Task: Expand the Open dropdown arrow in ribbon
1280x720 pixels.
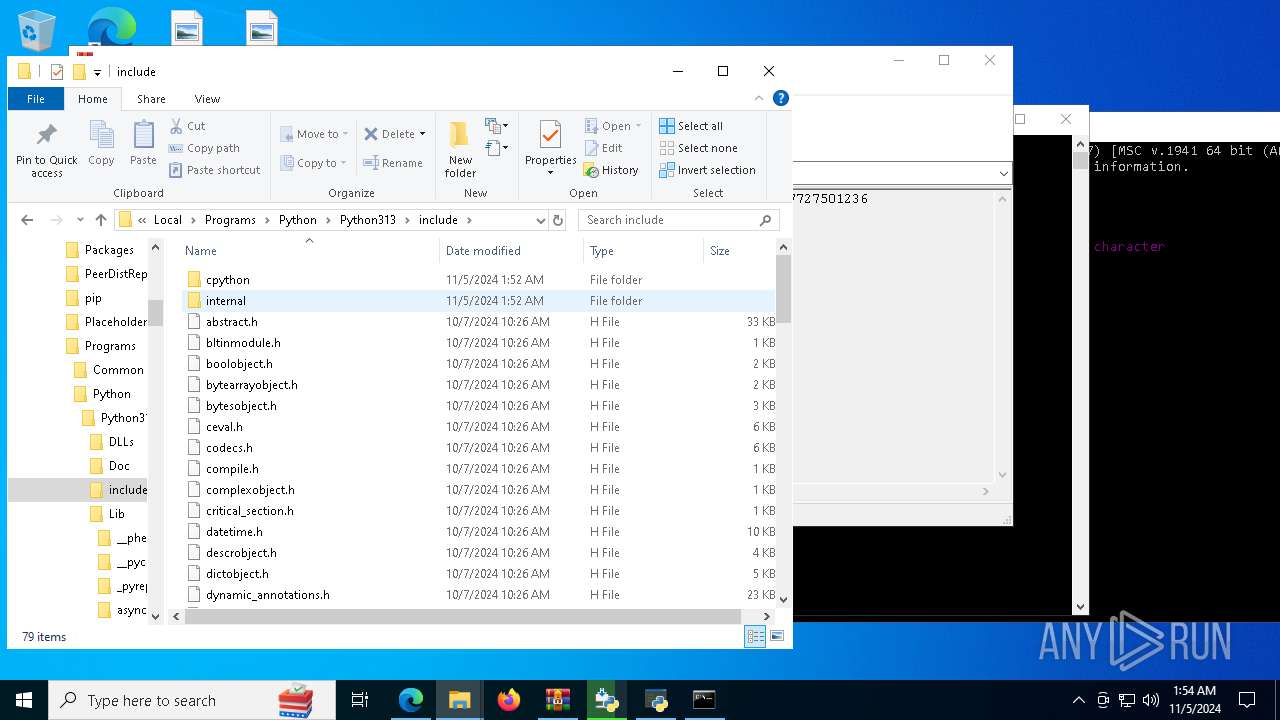Action: pyautogui.click(x=638, y=126)
